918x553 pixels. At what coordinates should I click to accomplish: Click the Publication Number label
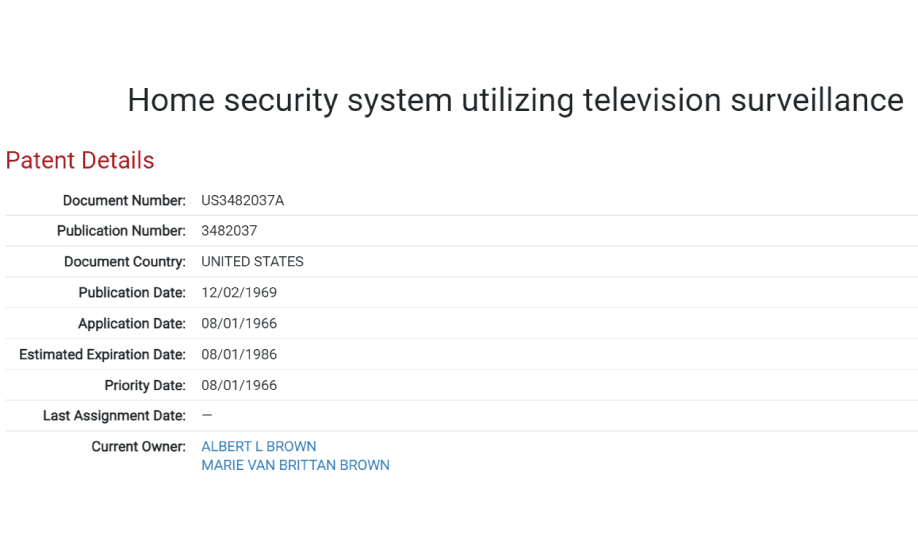(x=121, y=231)
